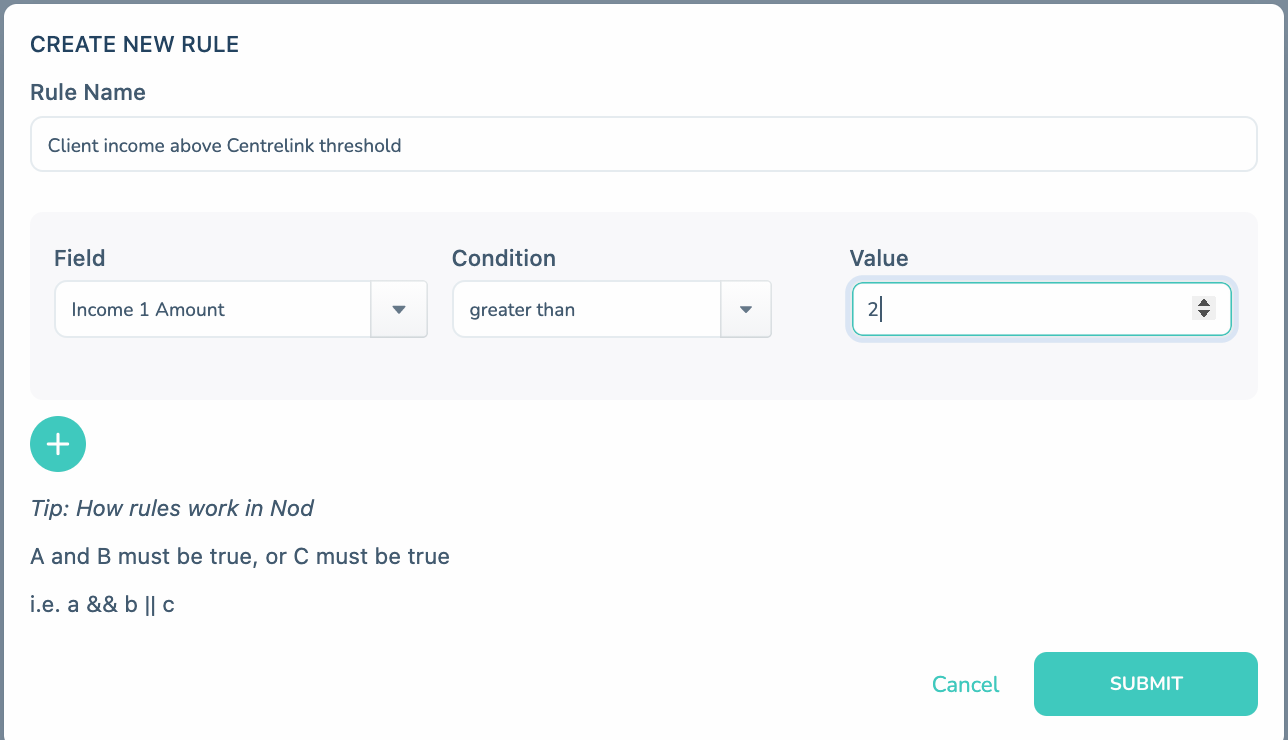Click the "i.e. a && b || c" example text
The image size is (1288, 740).
point(102,604)
